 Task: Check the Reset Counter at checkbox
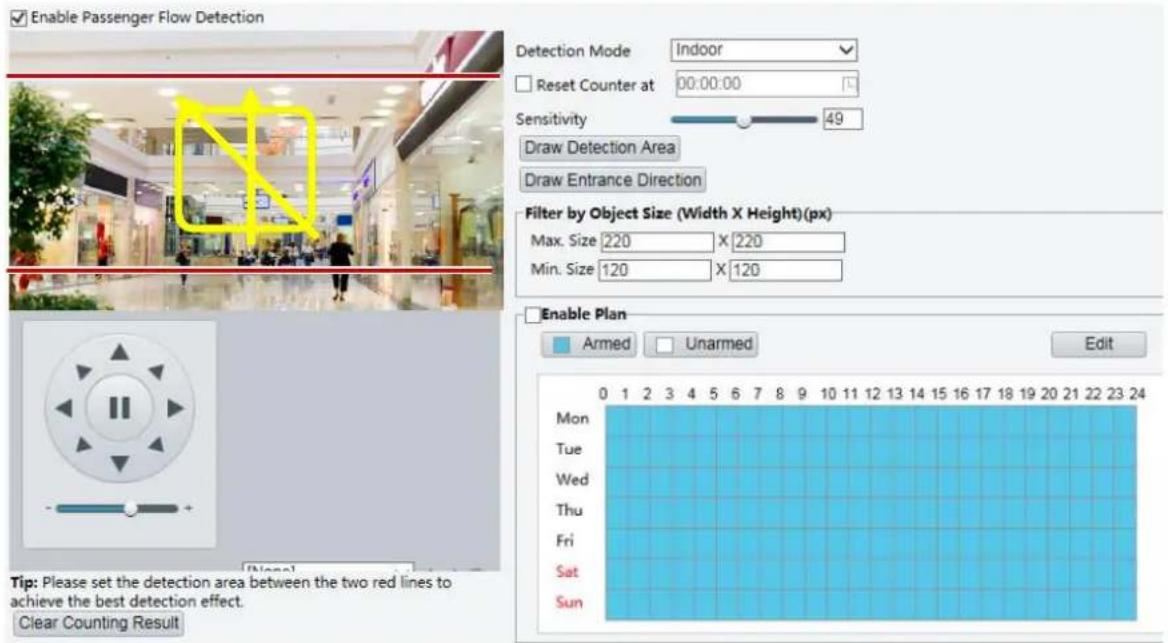point(524,84)
